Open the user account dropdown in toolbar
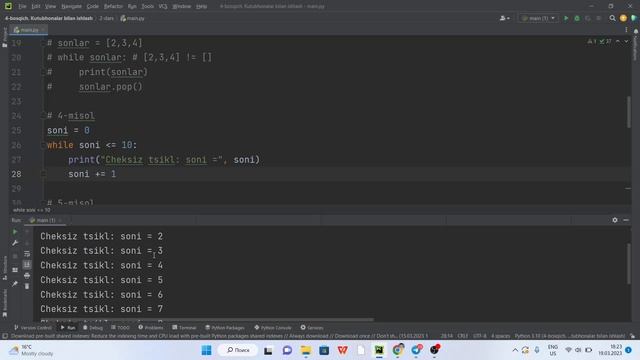 point(504,18)
